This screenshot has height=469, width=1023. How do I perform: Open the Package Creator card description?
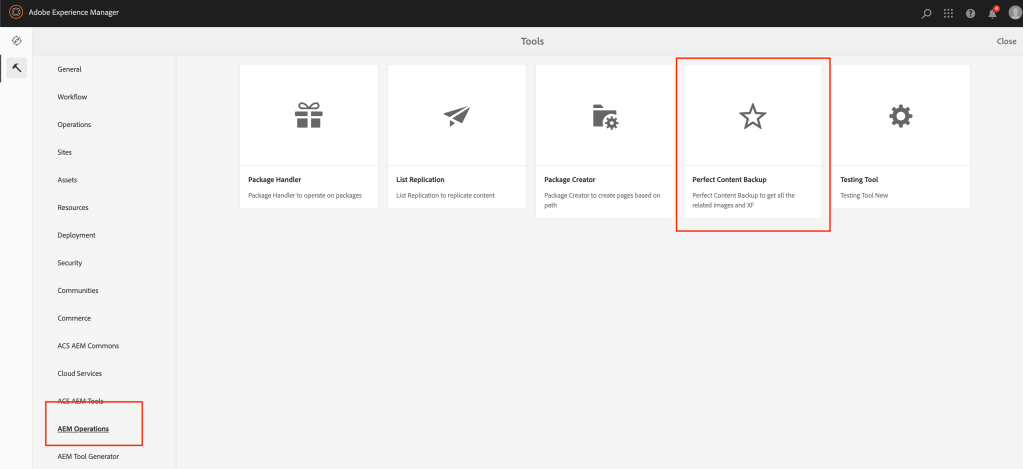(602, 200)
